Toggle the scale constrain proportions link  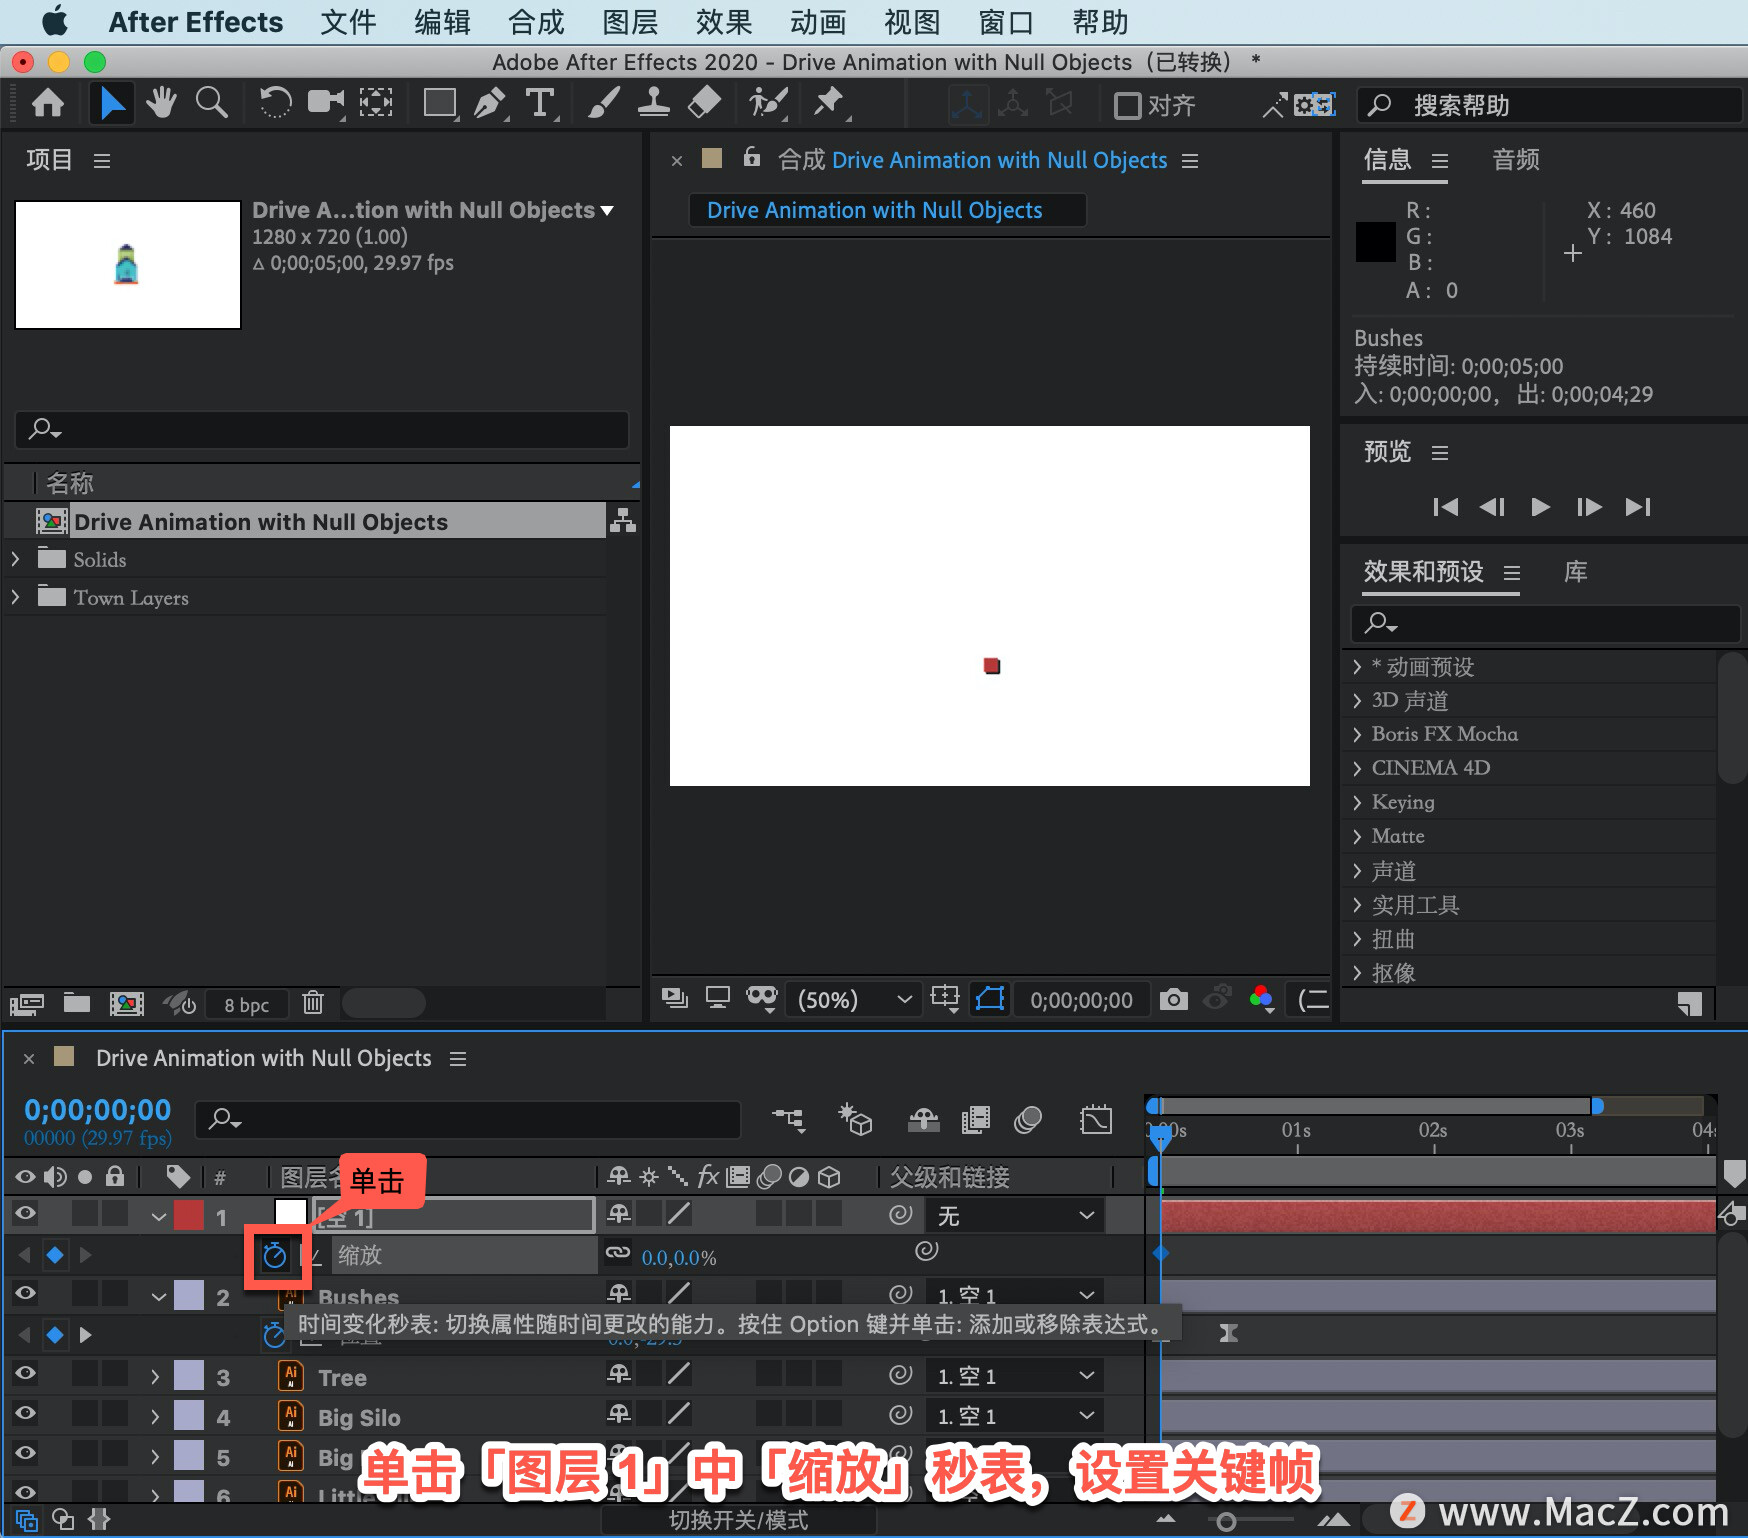point(618,1252)
